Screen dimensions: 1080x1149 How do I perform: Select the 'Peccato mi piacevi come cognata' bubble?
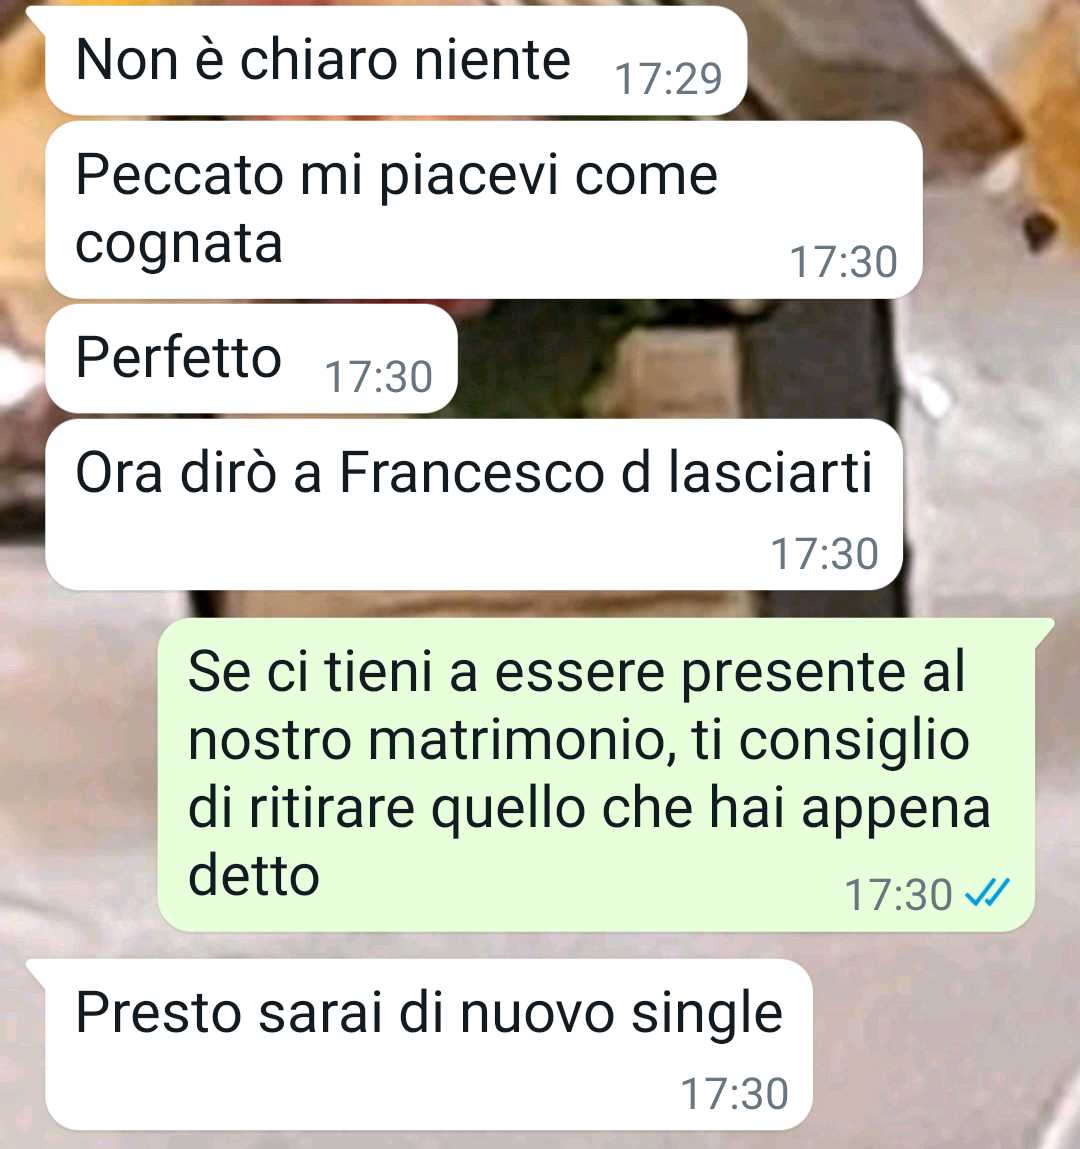point(484,210)
